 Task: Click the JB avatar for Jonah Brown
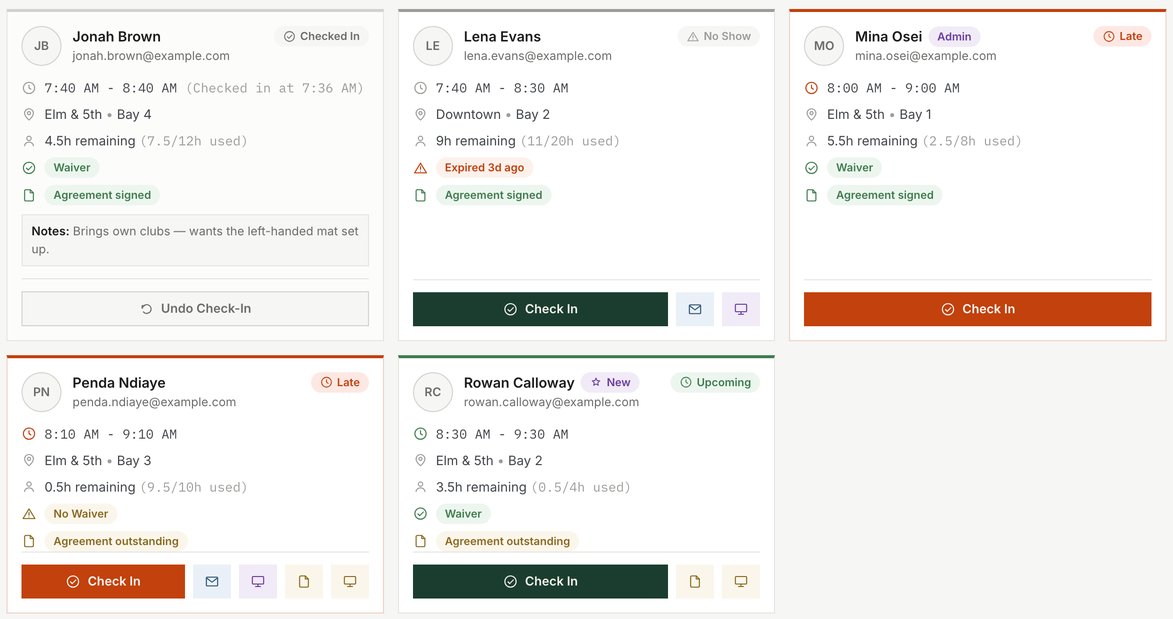tap(41, 46)
